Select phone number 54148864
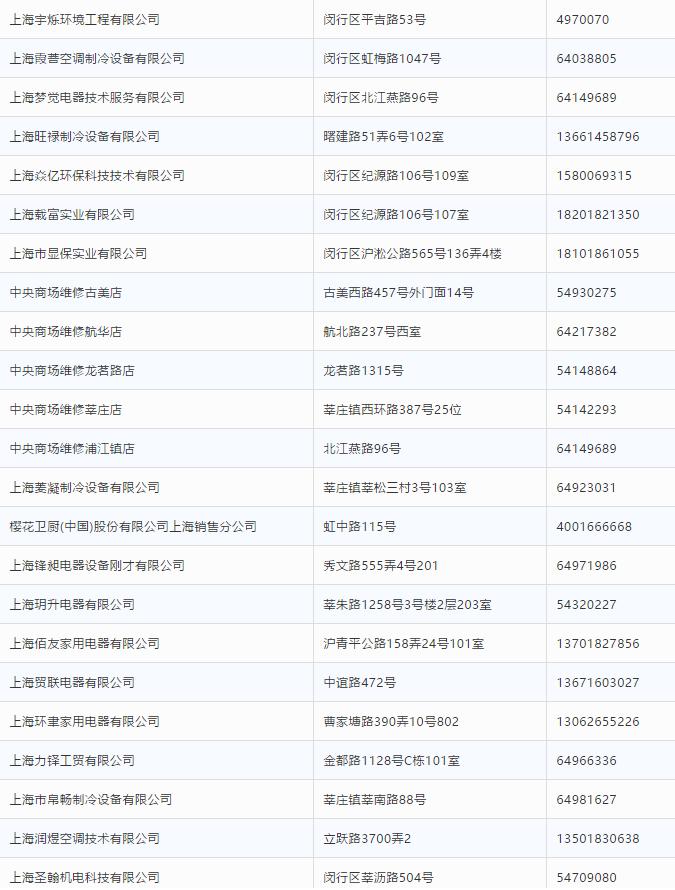The height and width of the screenshot is (890, 675). click(x=586, y=371)
